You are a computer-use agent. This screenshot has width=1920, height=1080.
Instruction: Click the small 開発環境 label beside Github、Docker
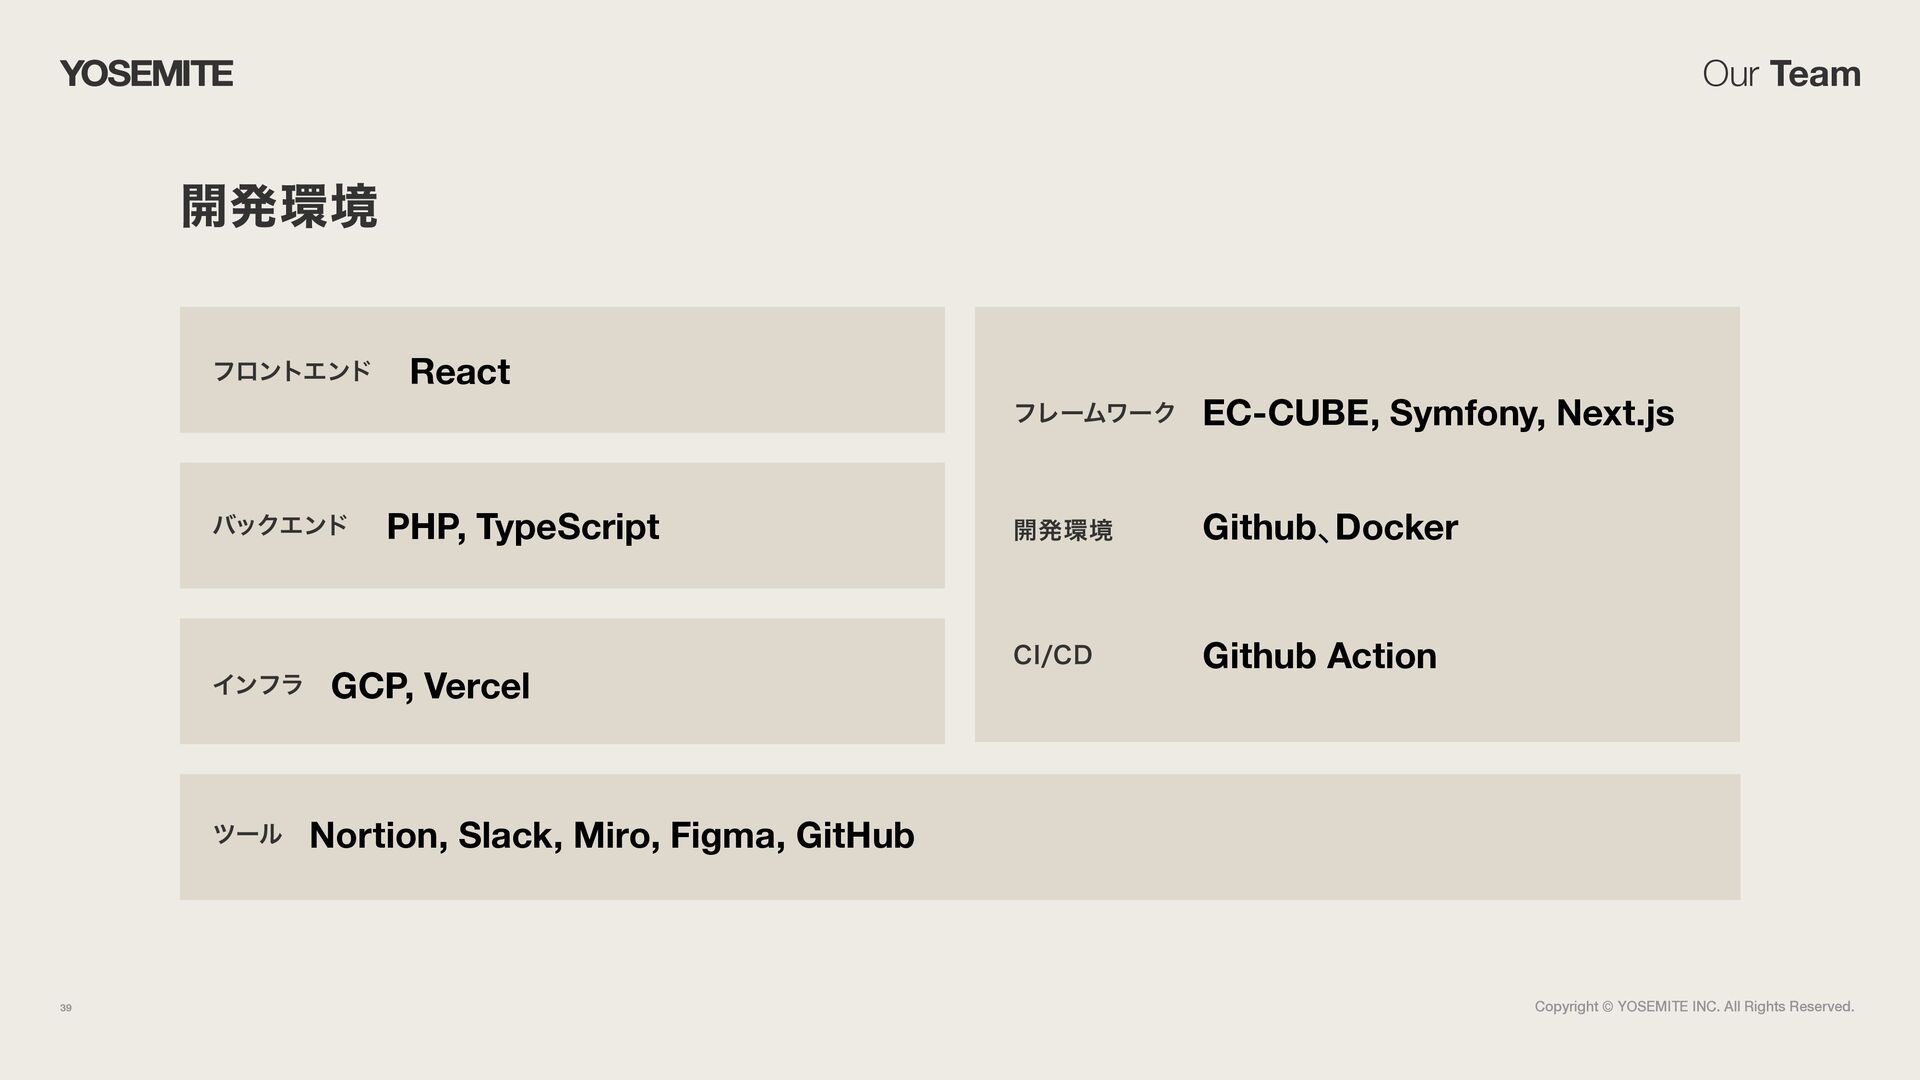point(1063,530)
